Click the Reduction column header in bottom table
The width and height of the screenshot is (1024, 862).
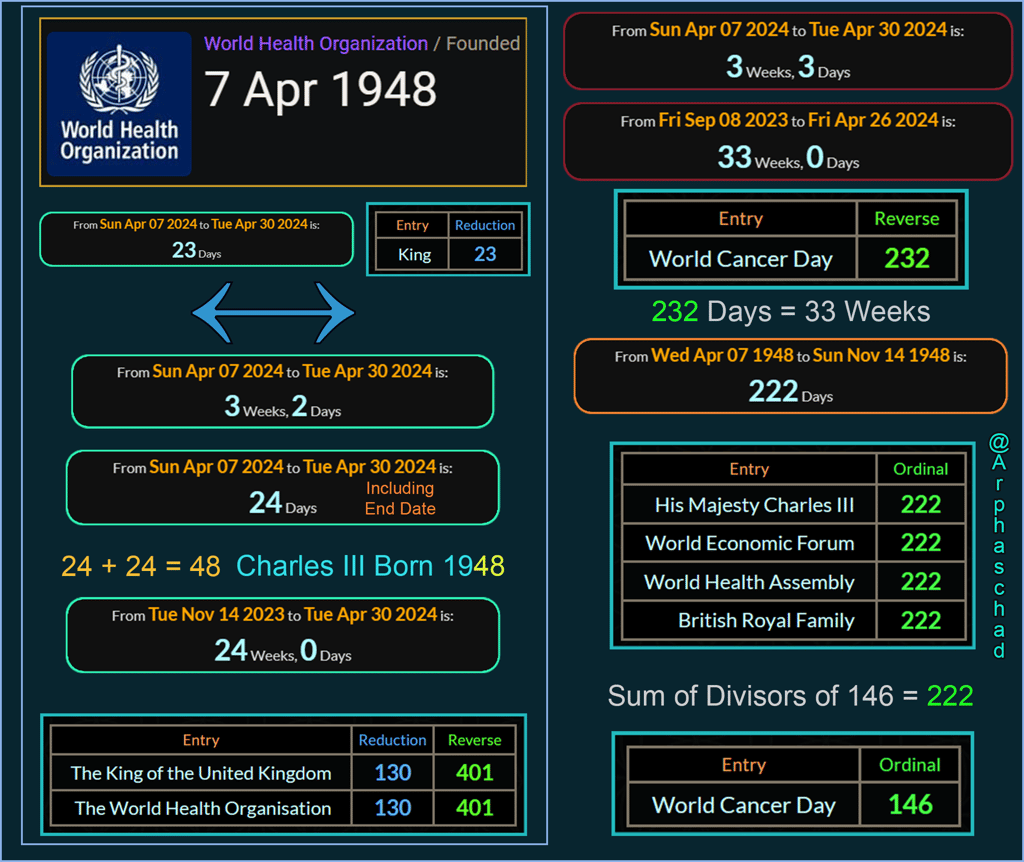[x=392, y=740]
